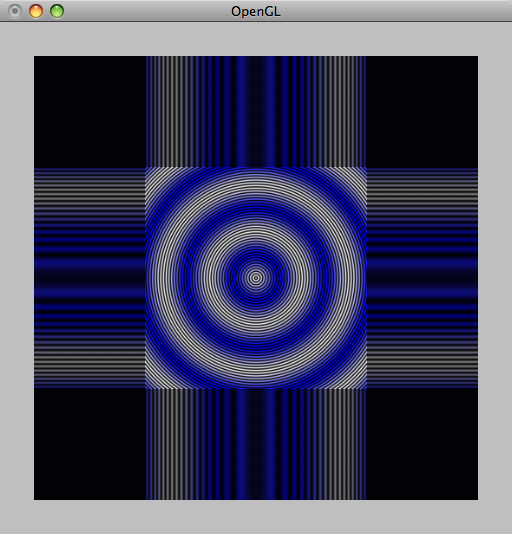
Task: Minimize the OpenGL window with orange button
Action: coord(36,11)
